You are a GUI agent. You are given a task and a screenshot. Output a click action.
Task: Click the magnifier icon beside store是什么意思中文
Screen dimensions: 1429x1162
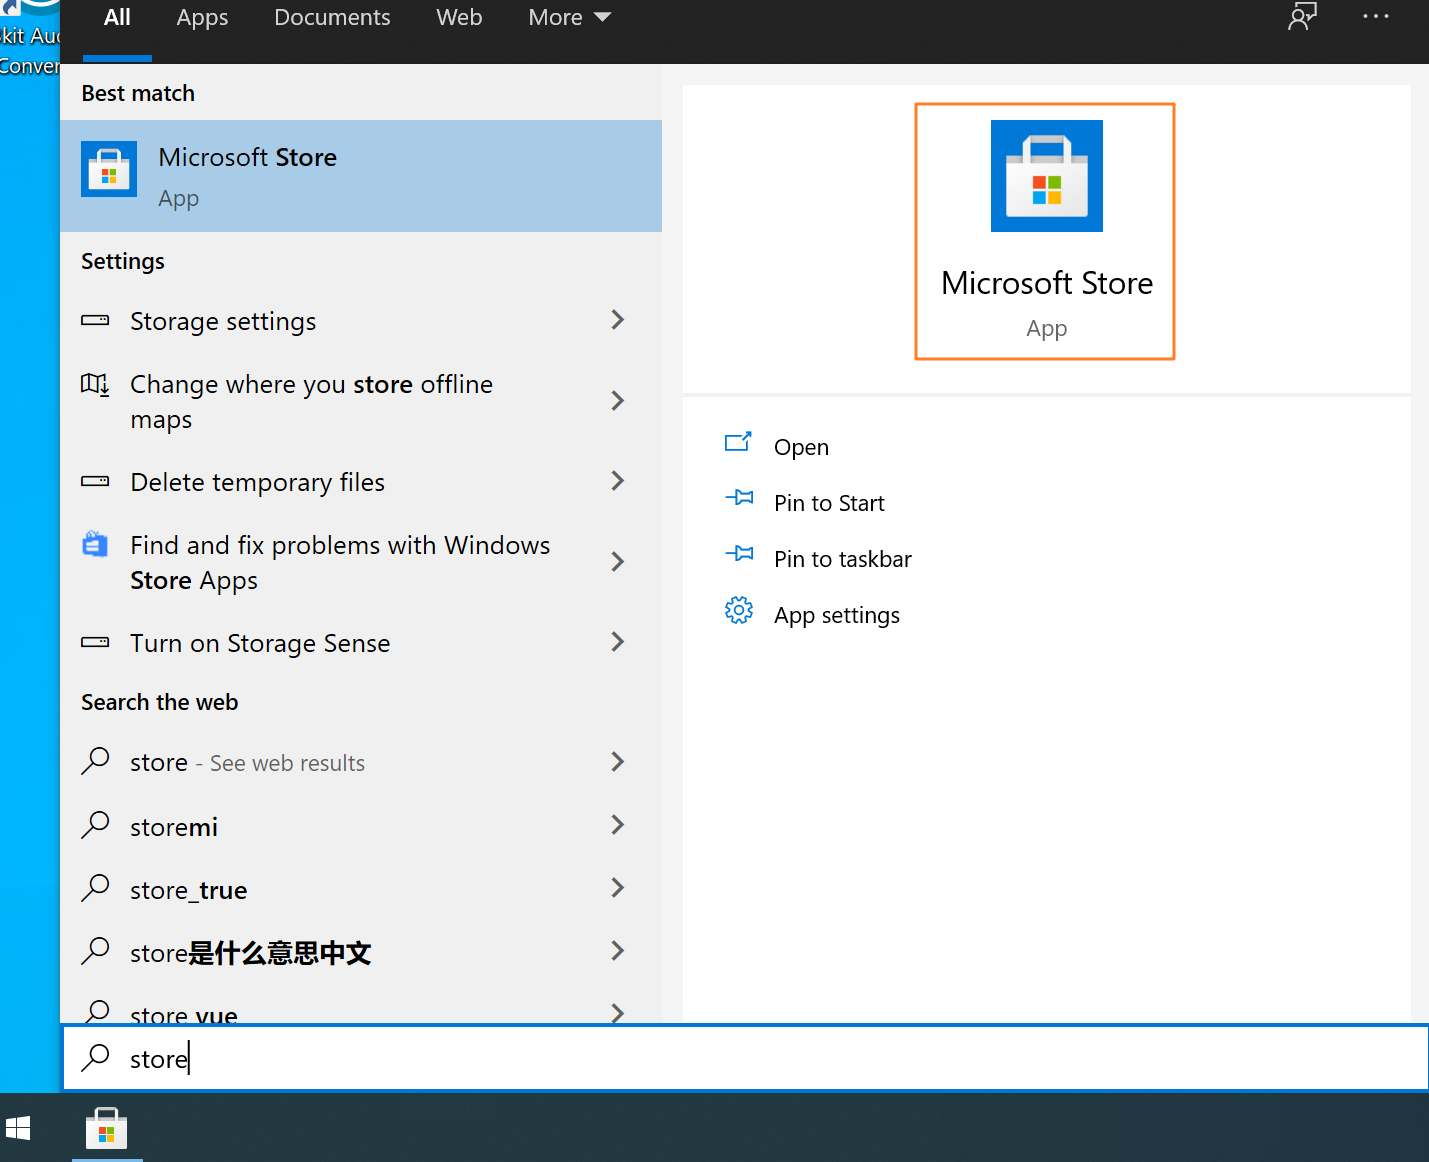click(x=95, y=951)
